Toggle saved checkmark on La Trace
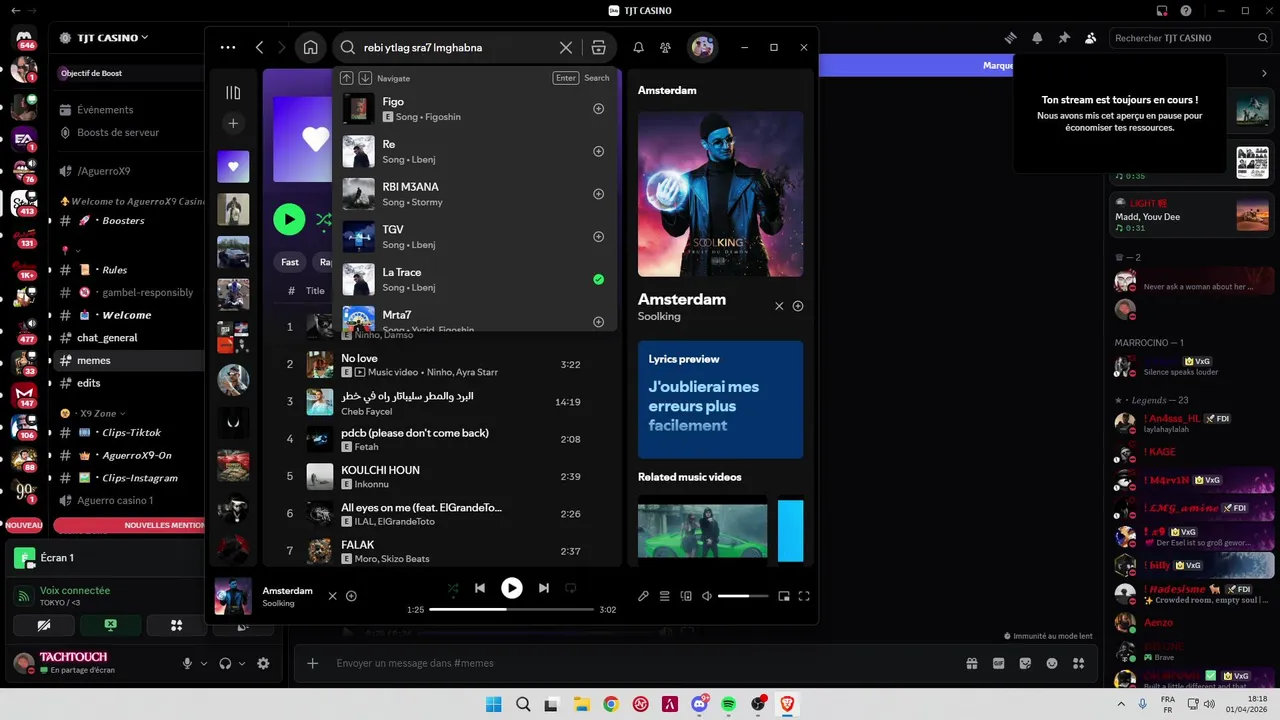1280x720 pixels. 599,279
